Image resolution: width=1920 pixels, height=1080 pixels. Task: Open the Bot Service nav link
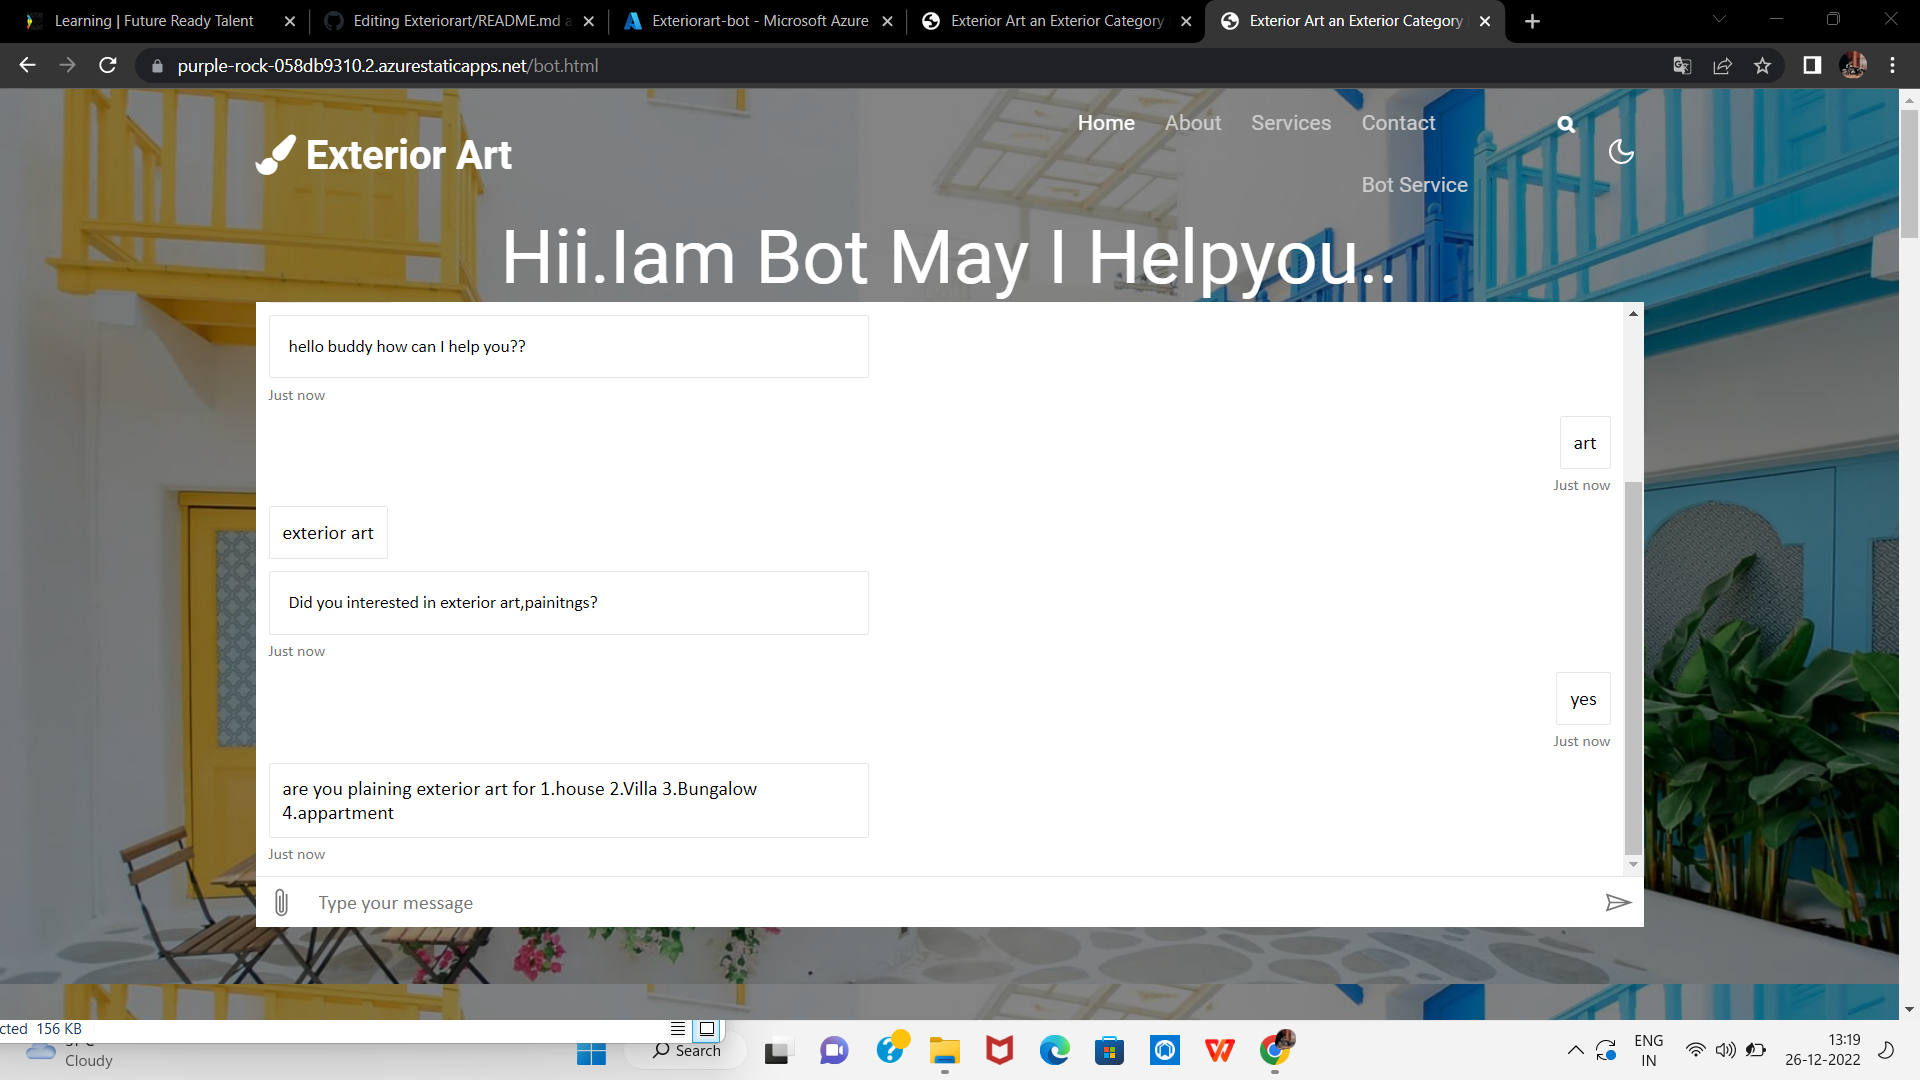[1414, 185]
